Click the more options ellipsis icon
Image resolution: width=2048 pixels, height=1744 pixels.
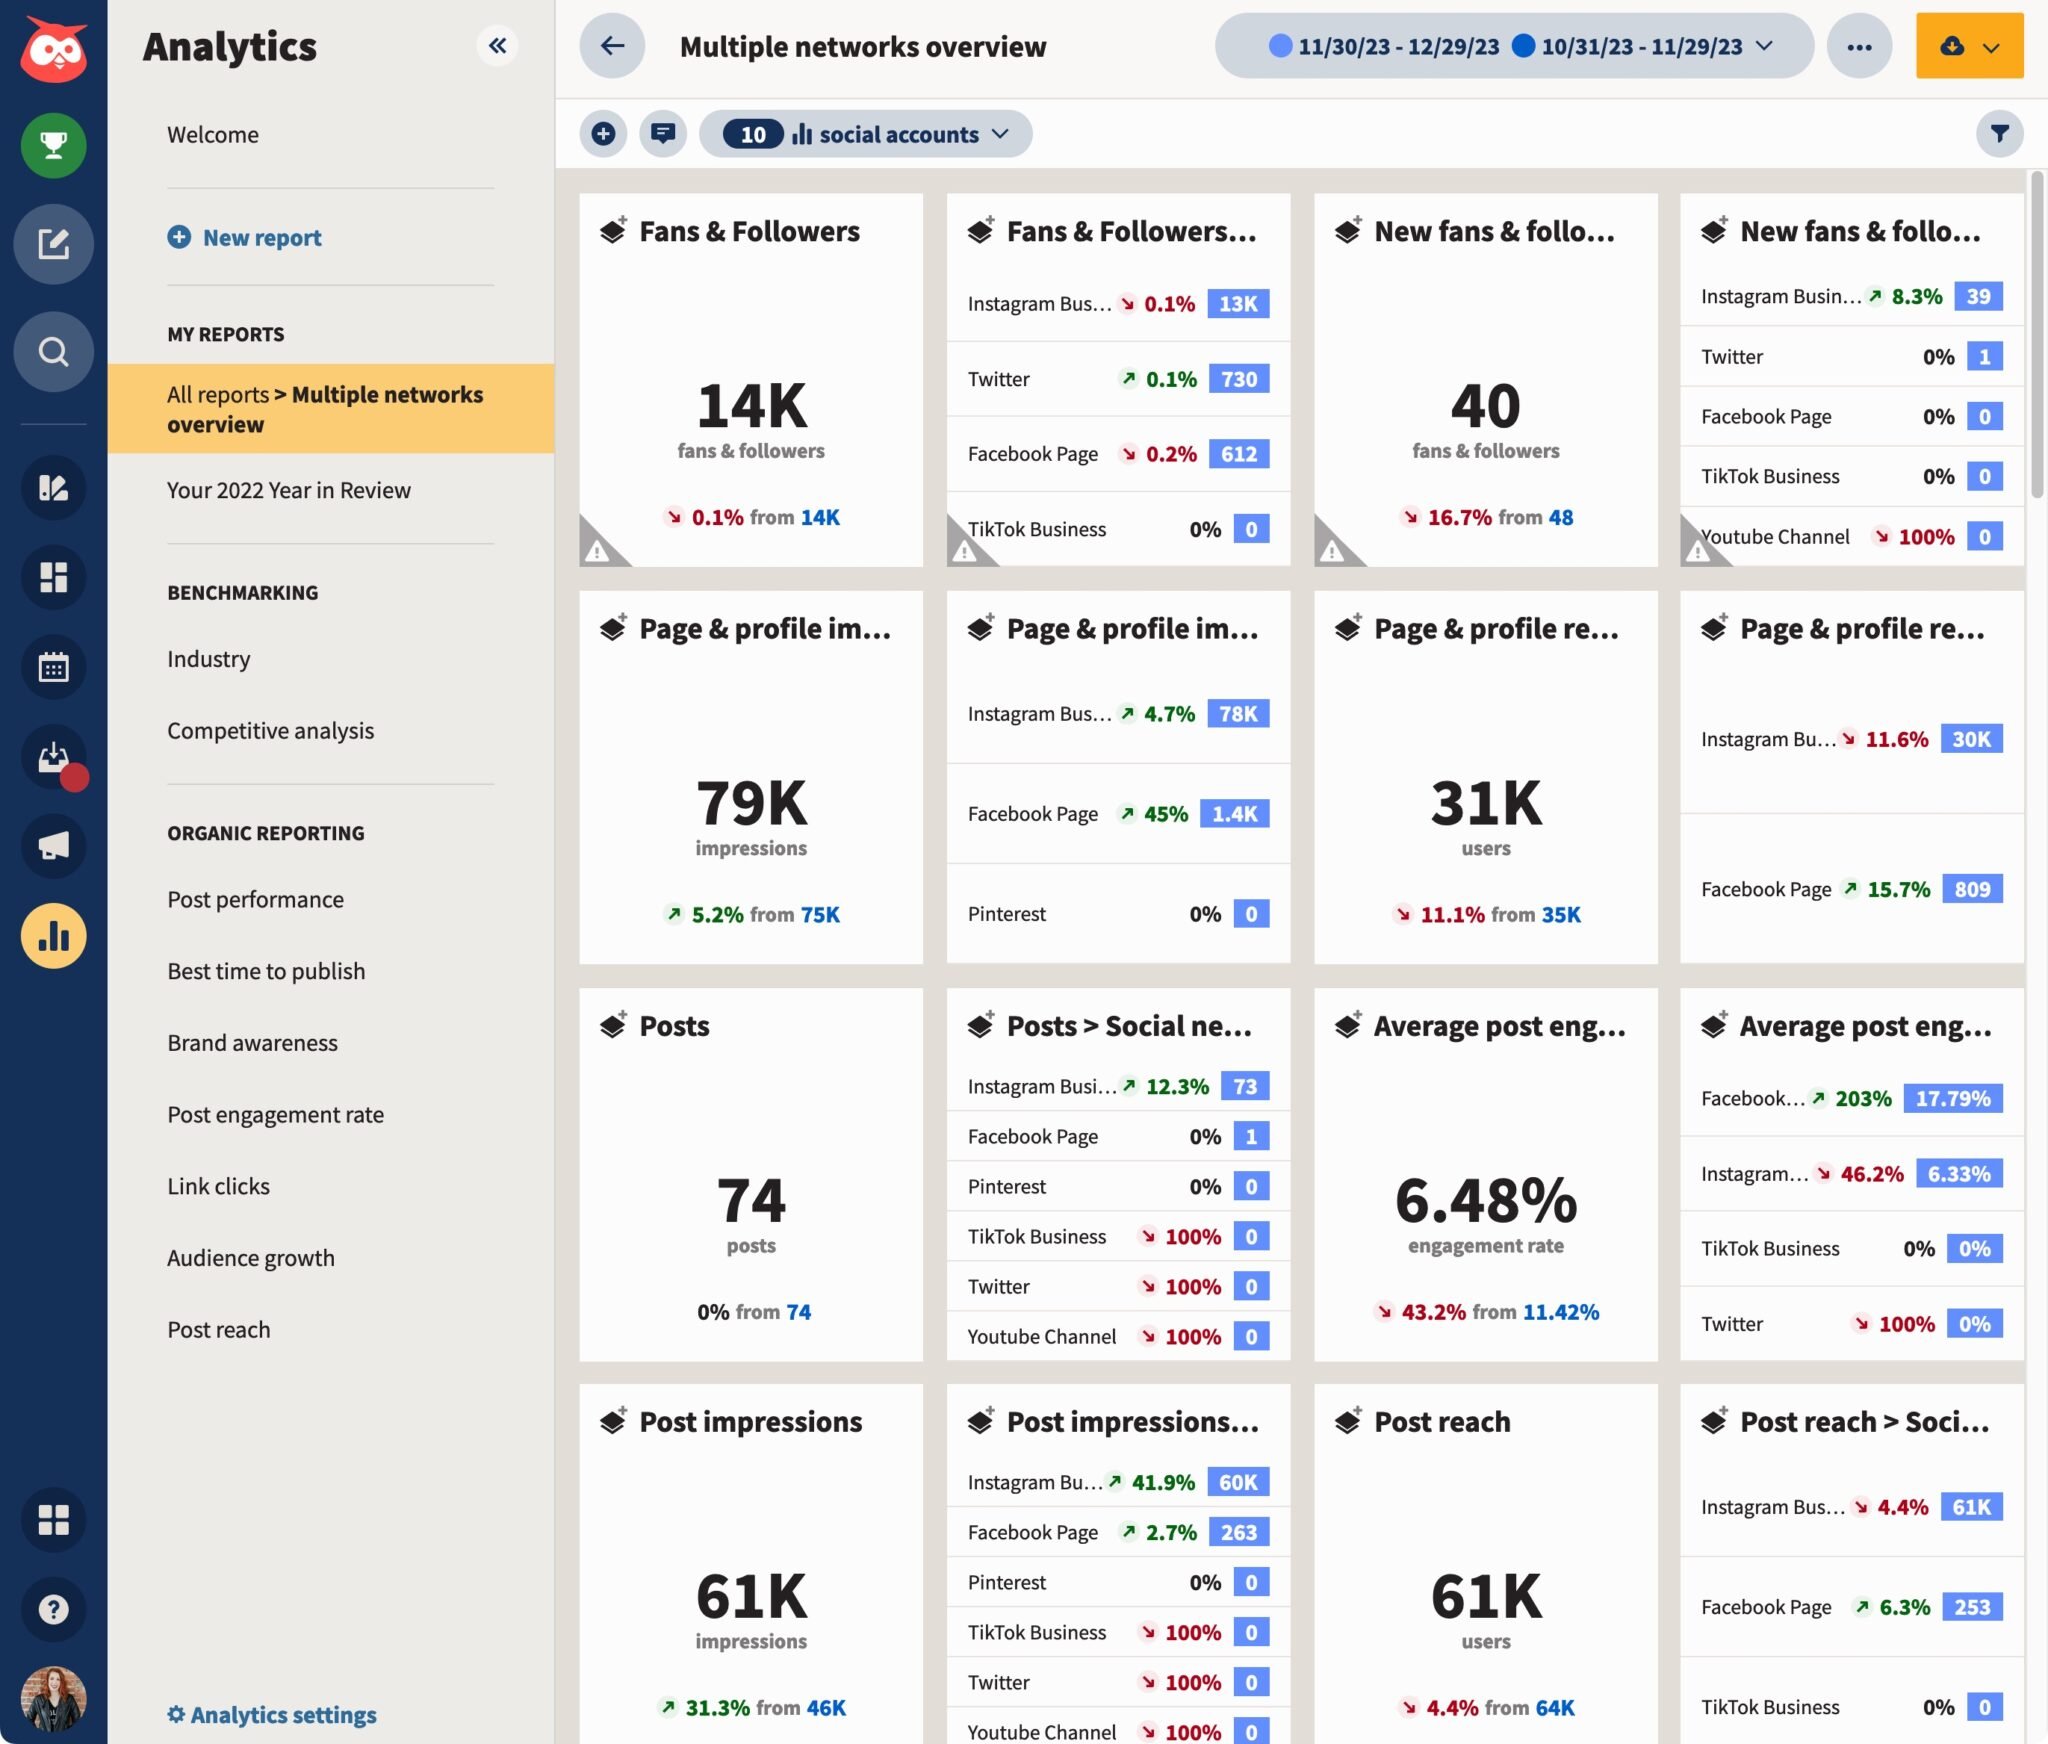[x=1860, y=46]
